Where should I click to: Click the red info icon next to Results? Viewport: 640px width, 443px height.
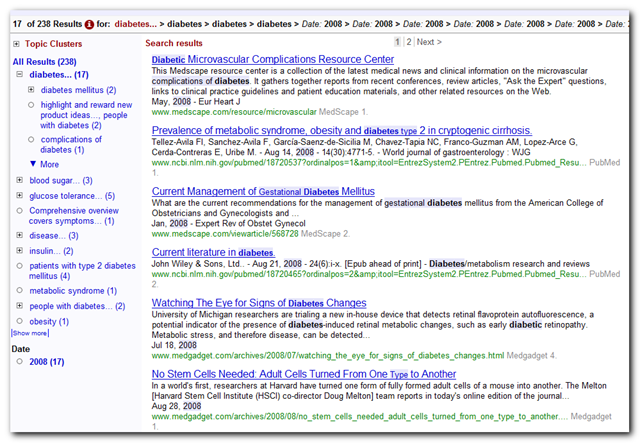pos(89,24)
